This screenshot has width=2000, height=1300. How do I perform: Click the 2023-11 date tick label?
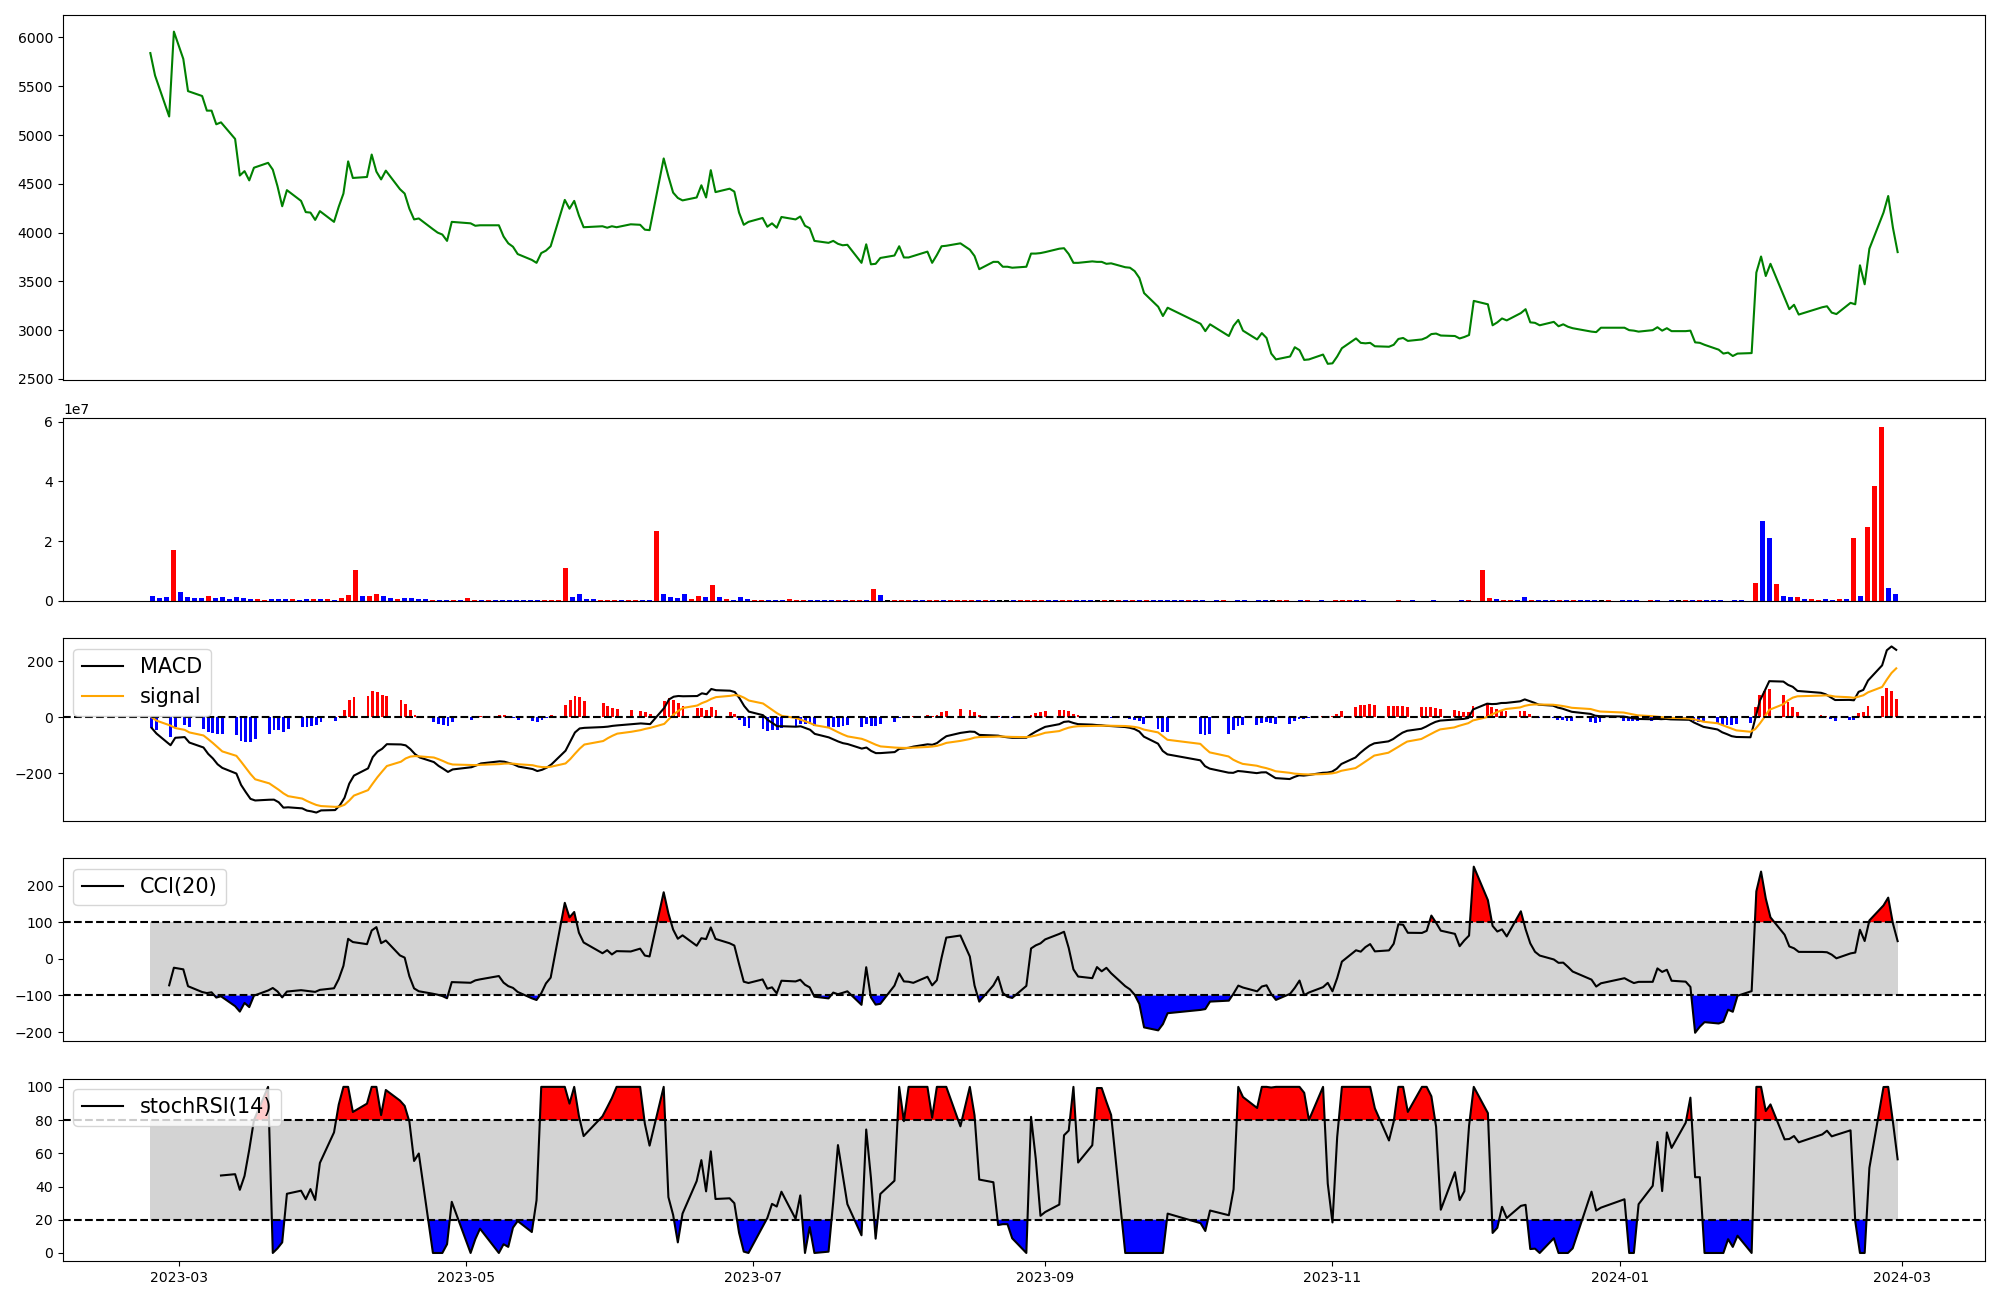(x=1332, y=1277)
